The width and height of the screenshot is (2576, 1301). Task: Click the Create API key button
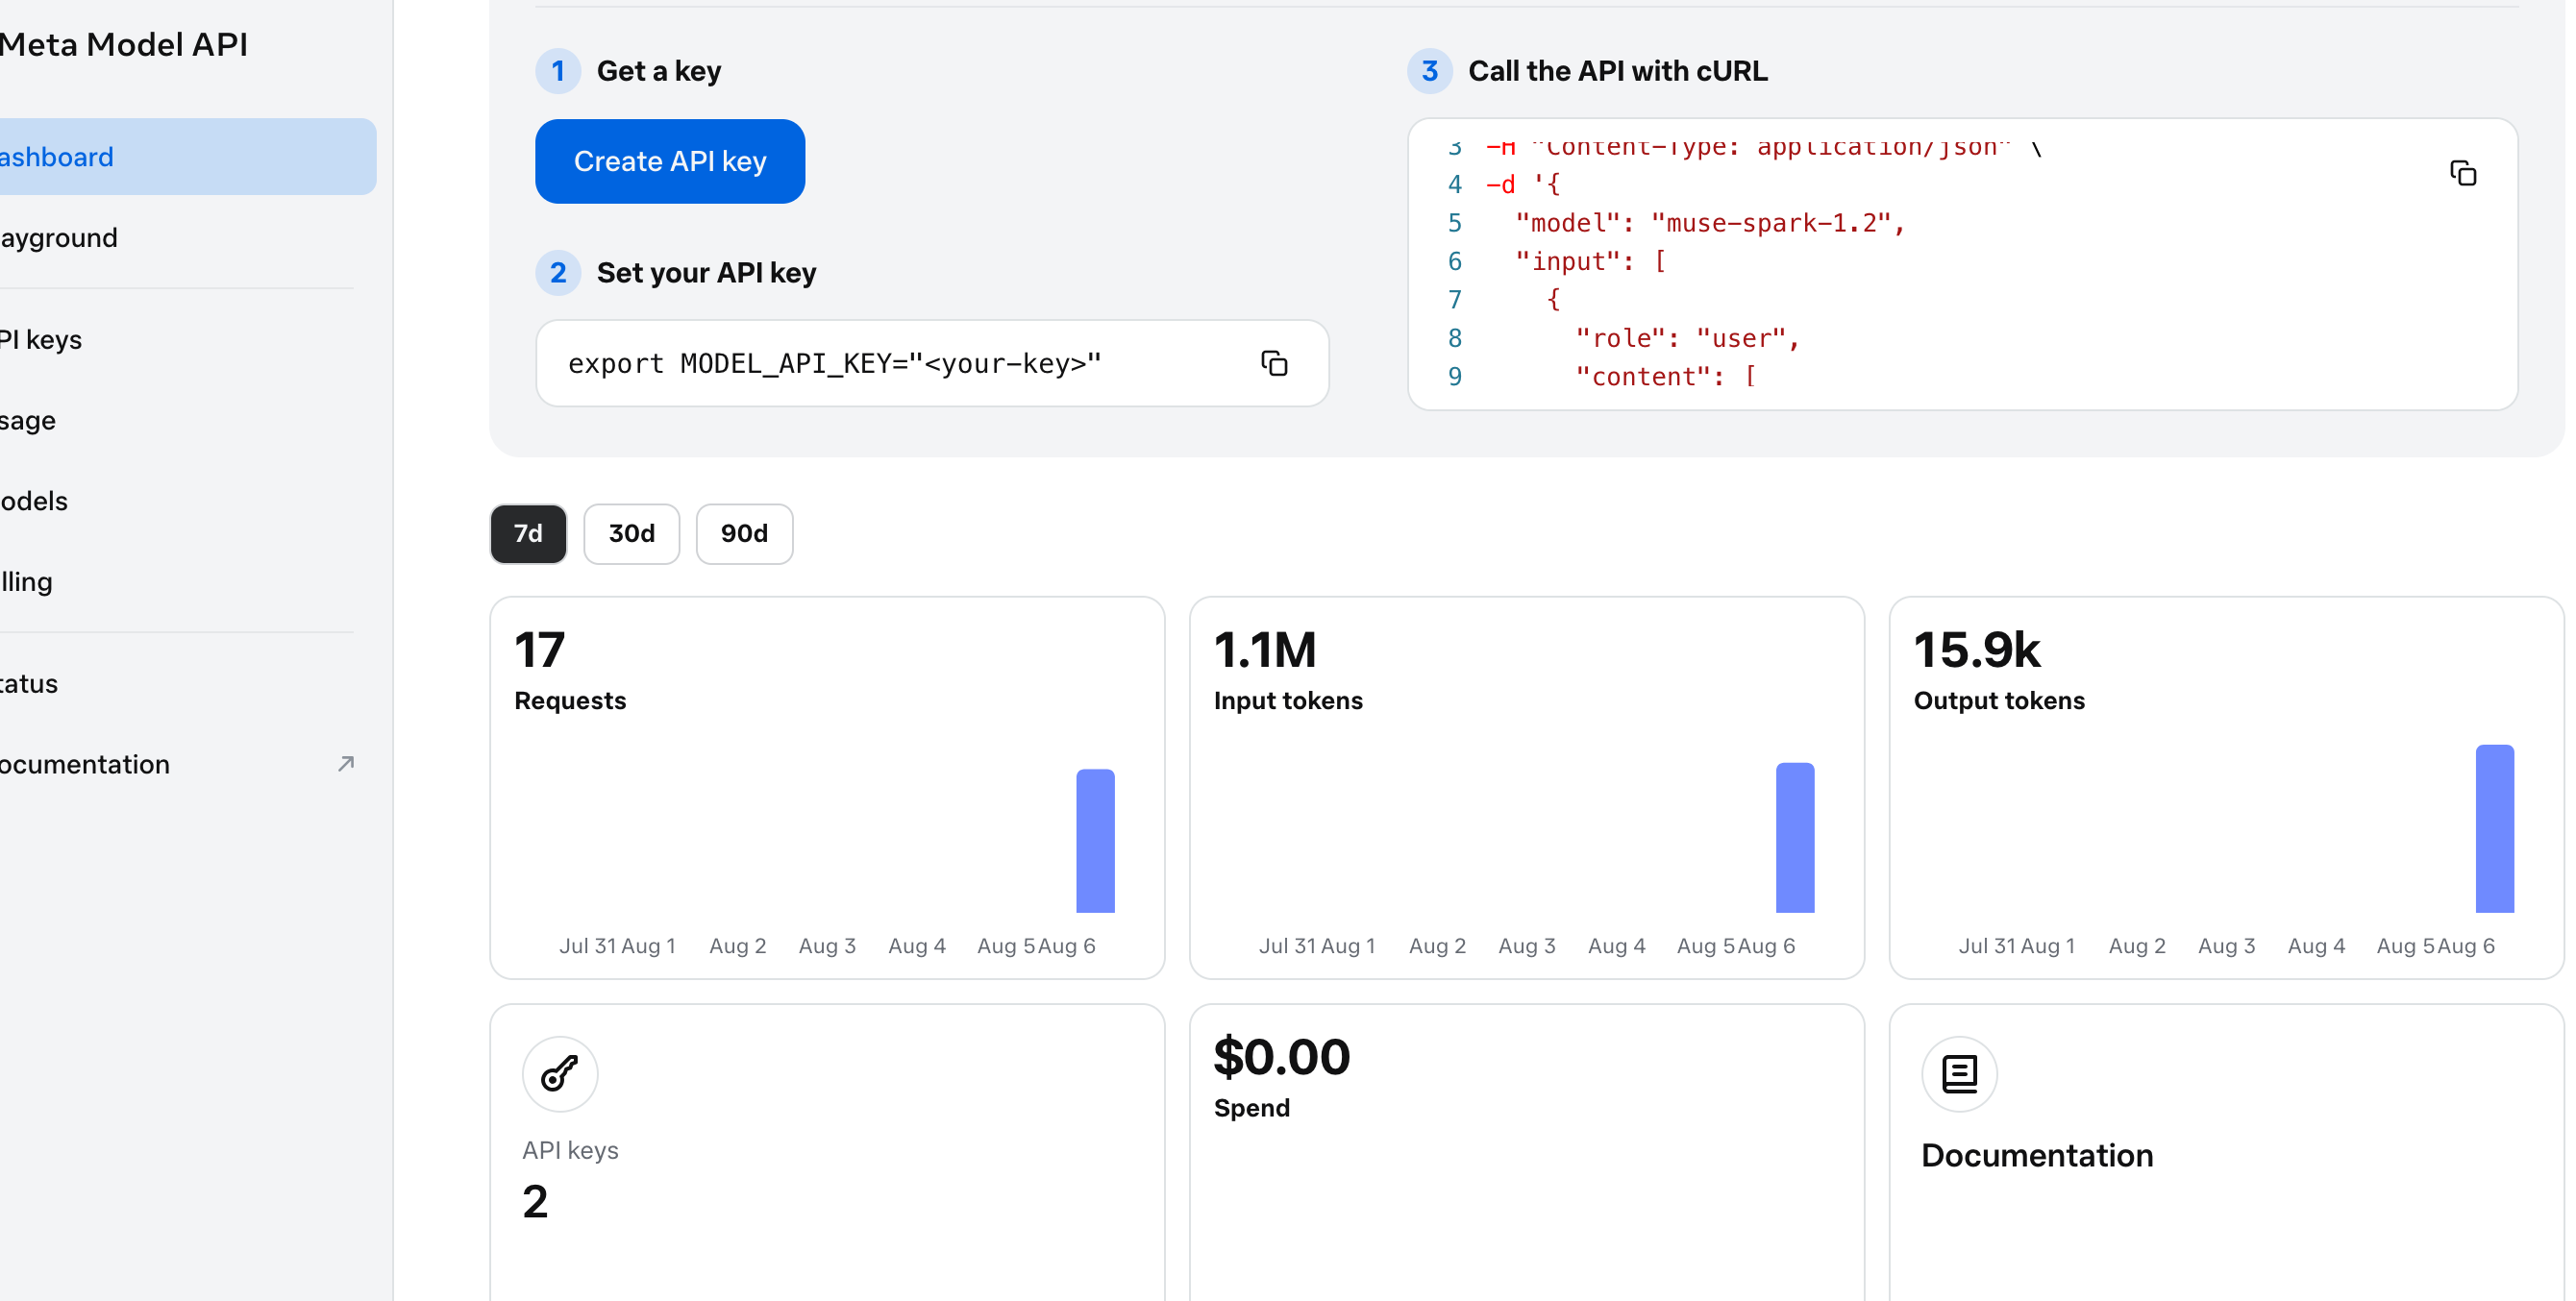(x=670, y=162)
